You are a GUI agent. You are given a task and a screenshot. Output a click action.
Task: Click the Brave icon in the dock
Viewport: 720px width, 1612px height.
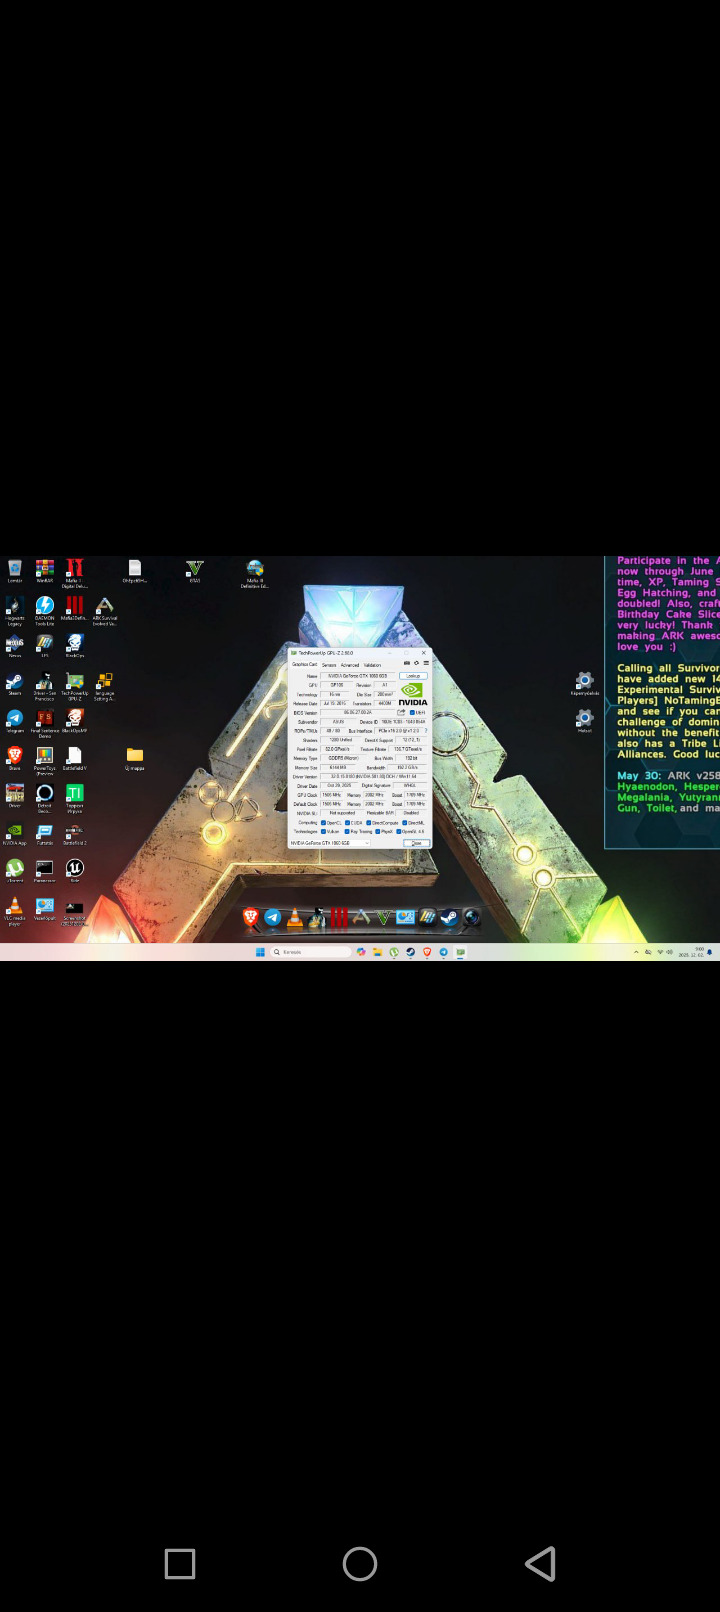click(251, 917)
